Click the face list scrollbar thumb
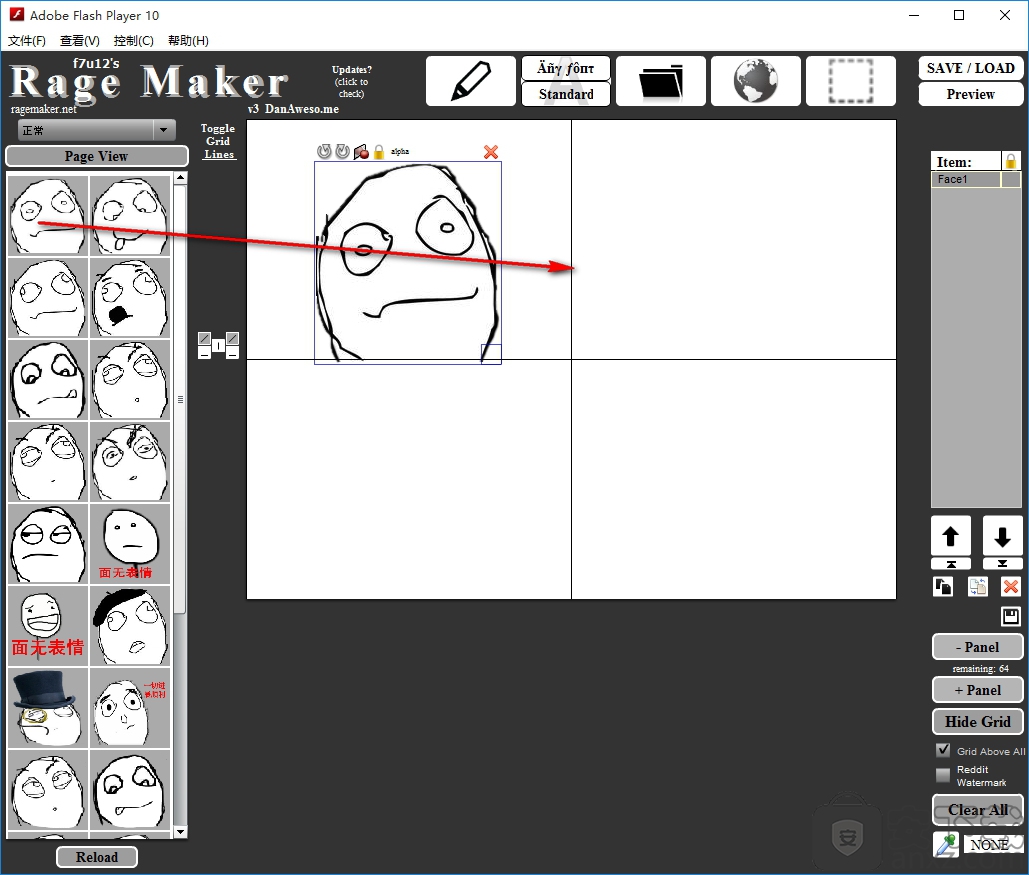1029x875 pixels. (x=180, y=399)
